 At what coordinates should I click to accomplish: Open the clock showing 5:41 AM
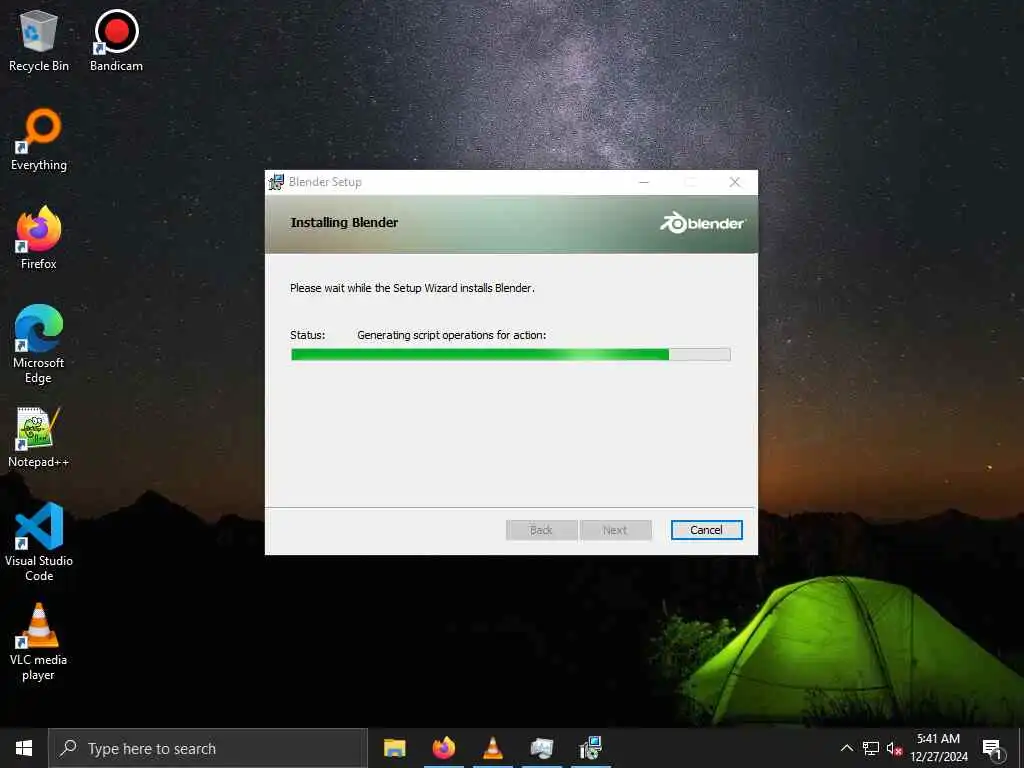pos(938,748)
